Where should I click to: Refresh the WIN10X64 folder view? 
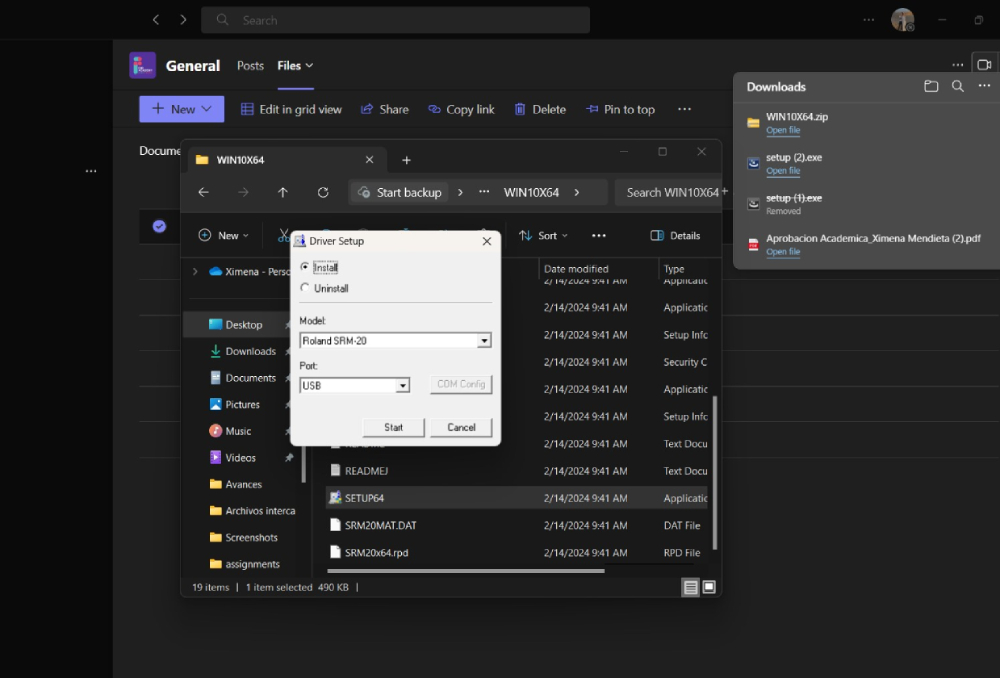click(323, 192)
